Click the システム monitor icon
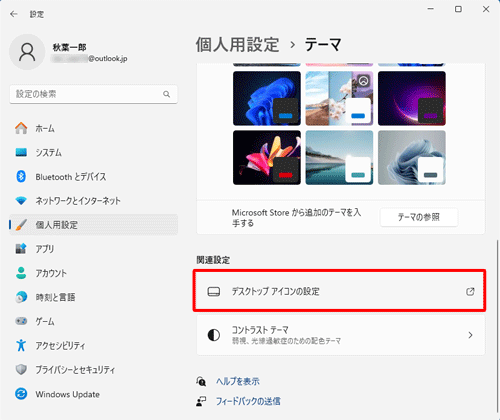The width and height of the screenshot is (500, 420). [21, 152]
